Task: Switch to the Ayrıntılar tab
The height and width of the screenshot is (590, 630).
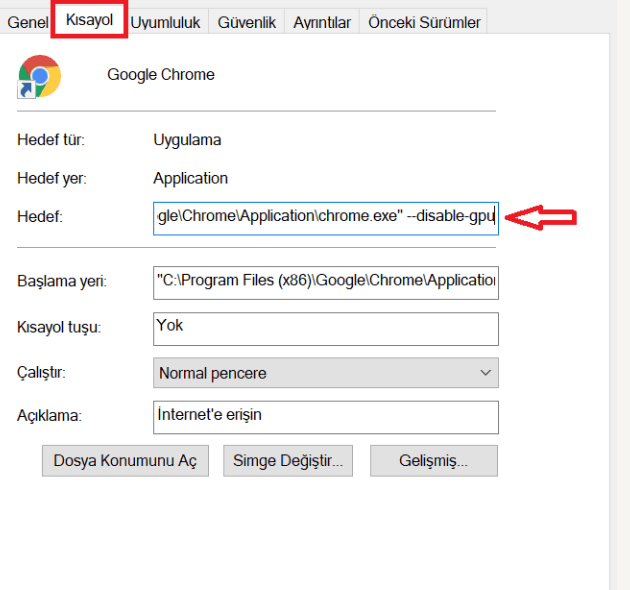Action: (322, 23)
